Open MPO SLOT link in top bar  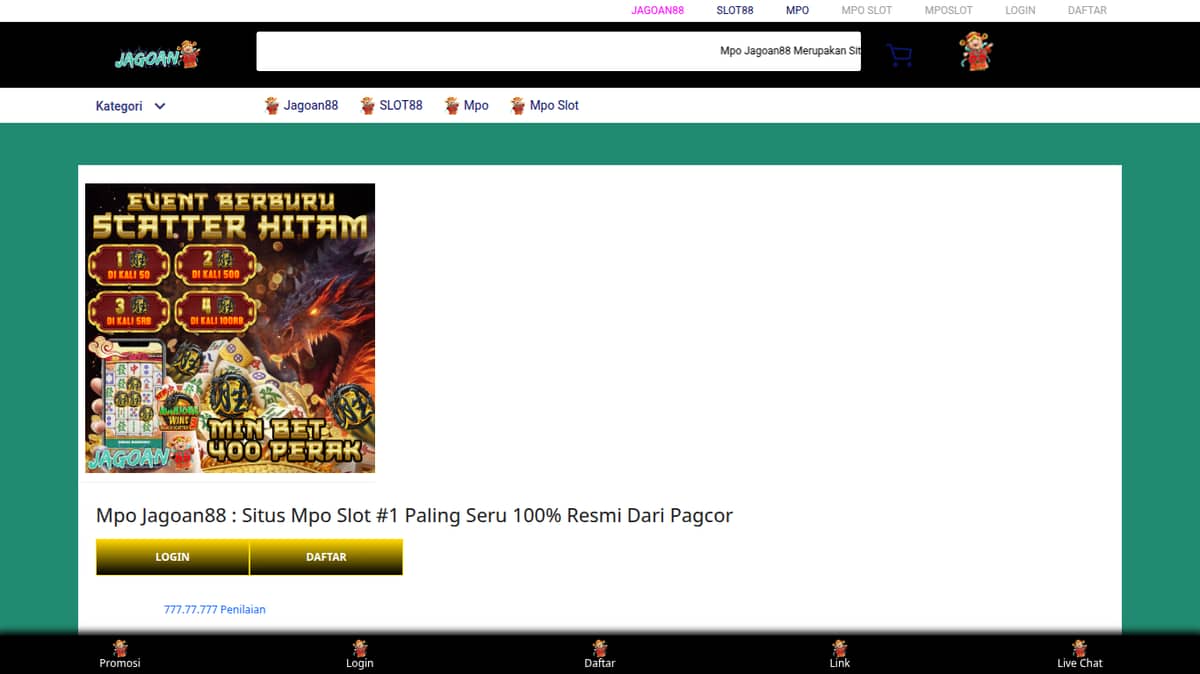(866, 10)
